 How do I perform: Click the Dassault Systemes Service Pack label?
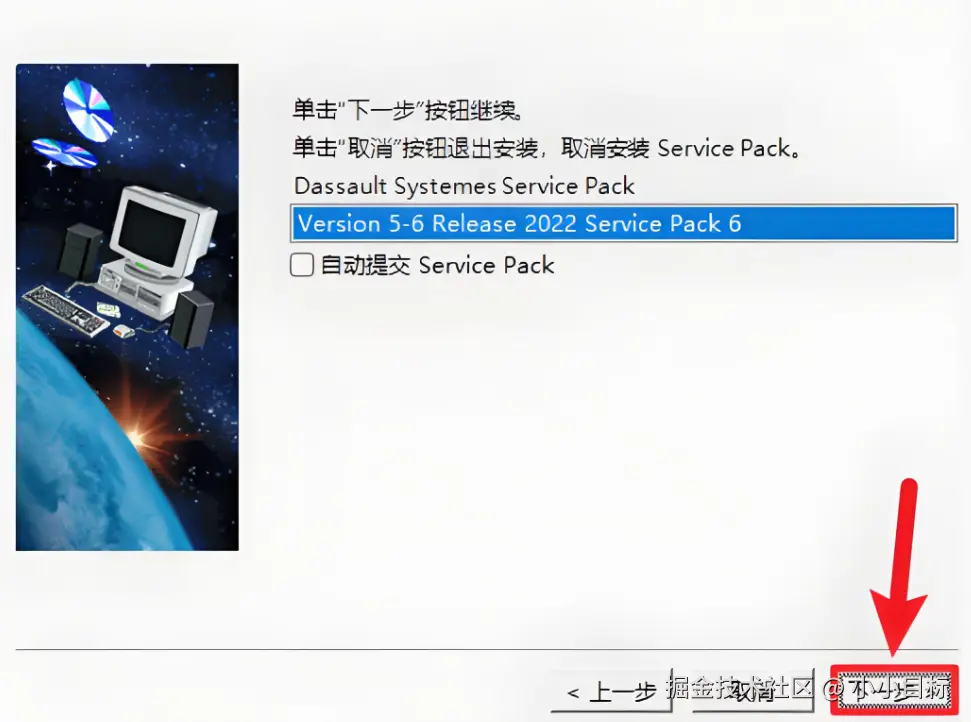(x=464, y=186)
